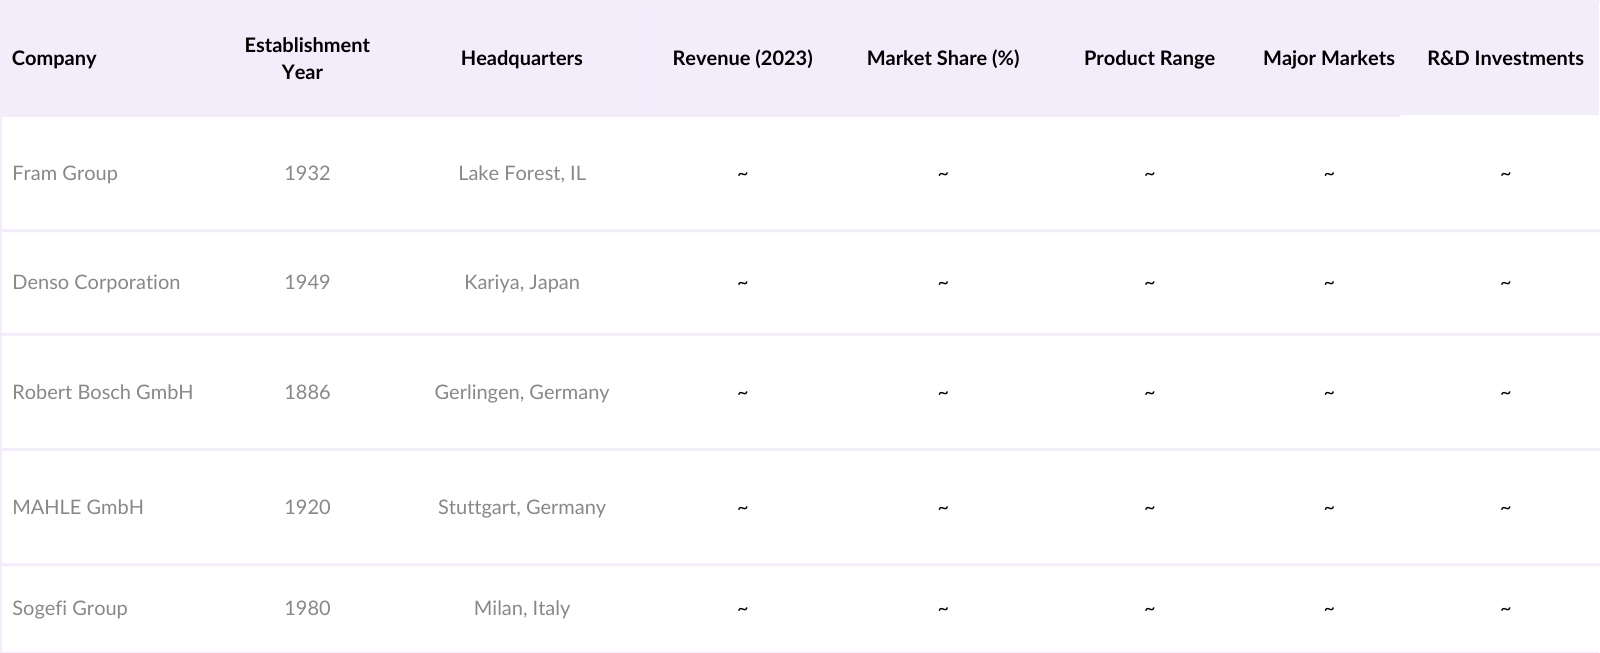Select Sogefi Group's Product Range cell
The width and height of the screenshot is (1600, 653).
click(1149, 609)
